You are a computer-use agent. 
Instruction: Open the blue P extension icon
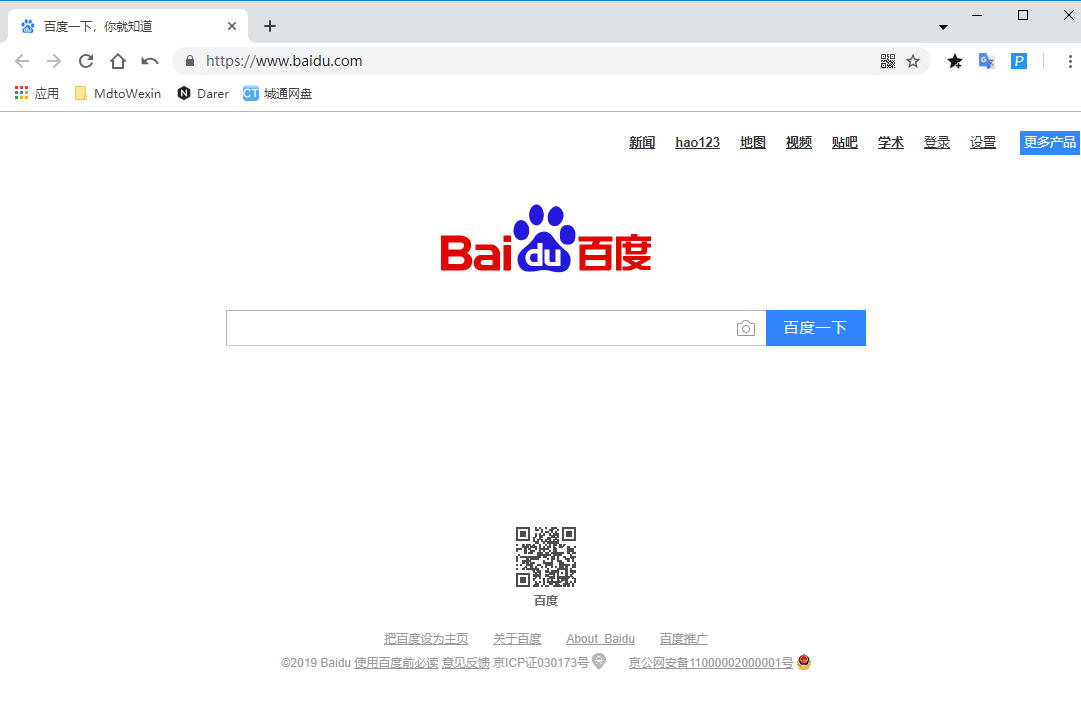1019,61
